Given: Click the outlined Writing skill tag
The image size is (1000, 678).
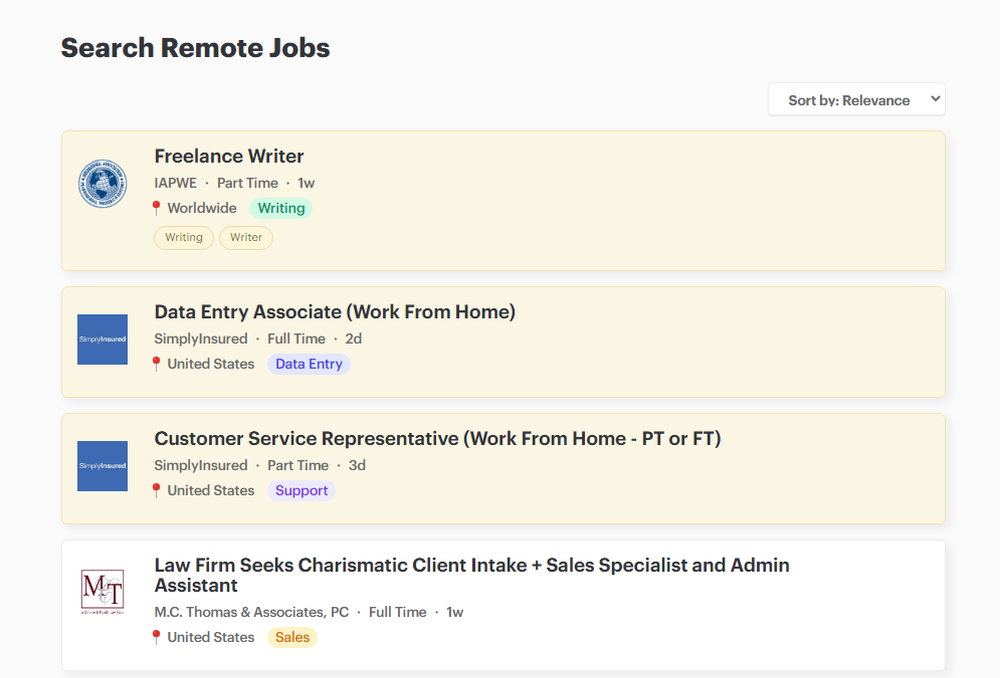Looking at the screenshot, I should click(183, 237).
